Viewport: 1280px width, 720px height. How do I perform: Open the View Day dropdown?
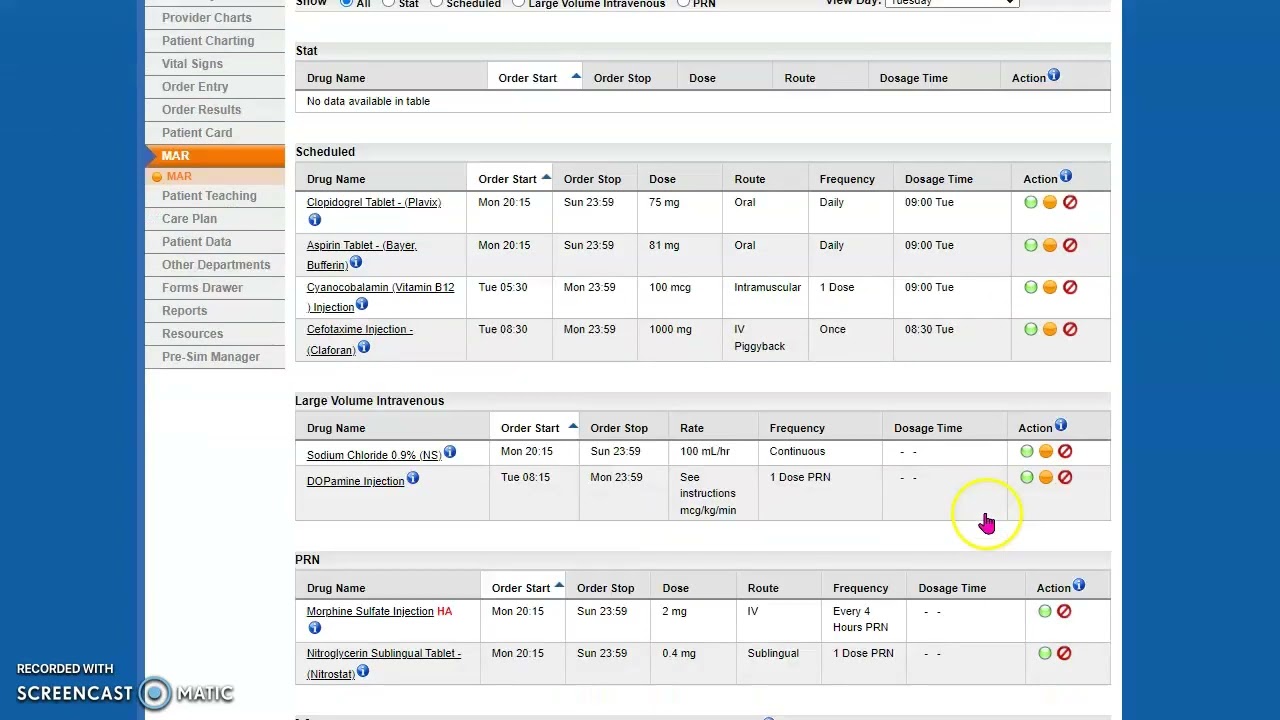(x=951, y=3)
